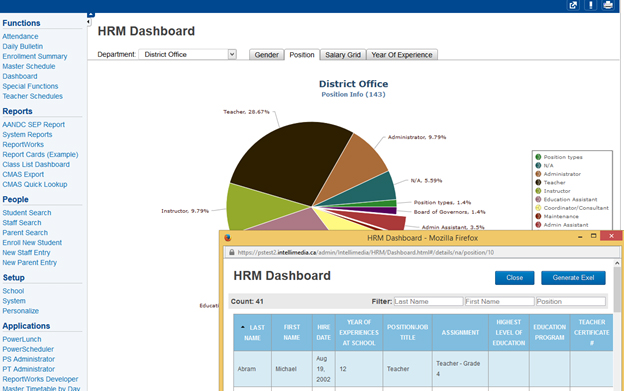
Task: Click the Generate Exel button
Action: 573,278
